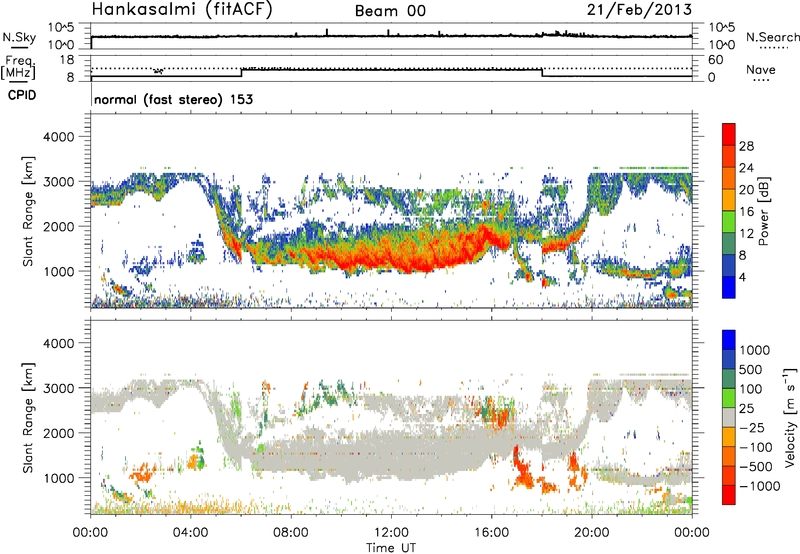Click the '28' label on Power colour bar
Viewport: 800px width, 554px height.
(746, 146)
